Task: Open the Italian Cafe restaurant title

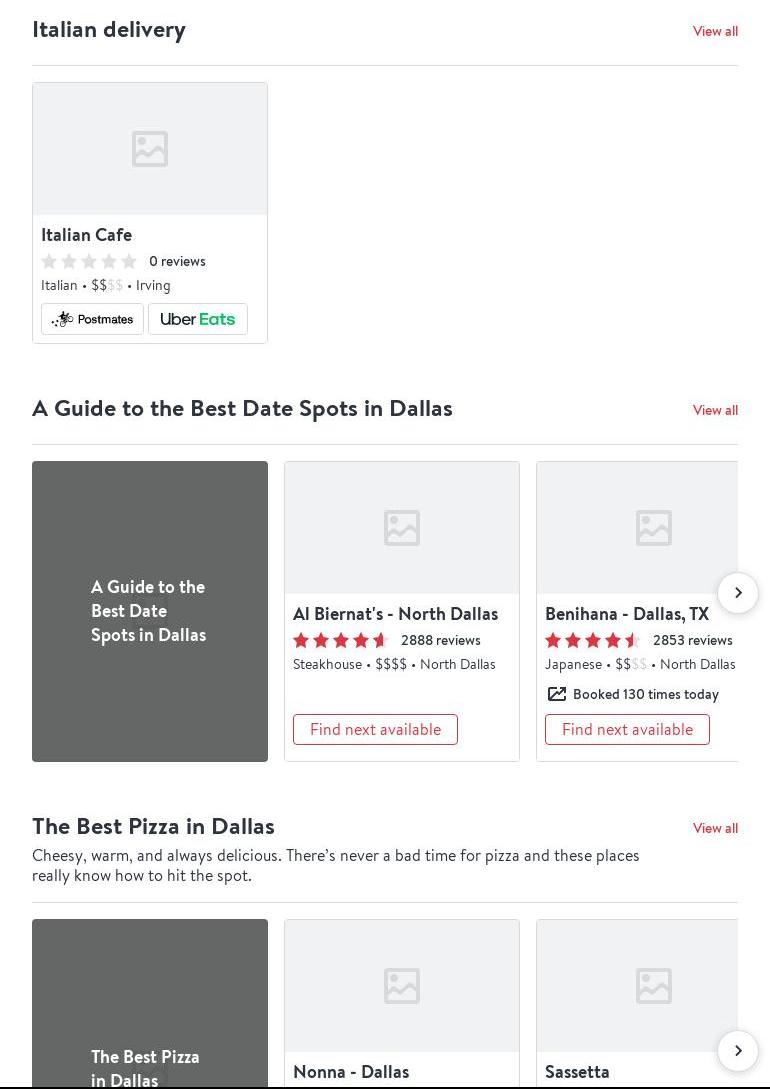Action: pyautogui.click(x=86, y=235)
